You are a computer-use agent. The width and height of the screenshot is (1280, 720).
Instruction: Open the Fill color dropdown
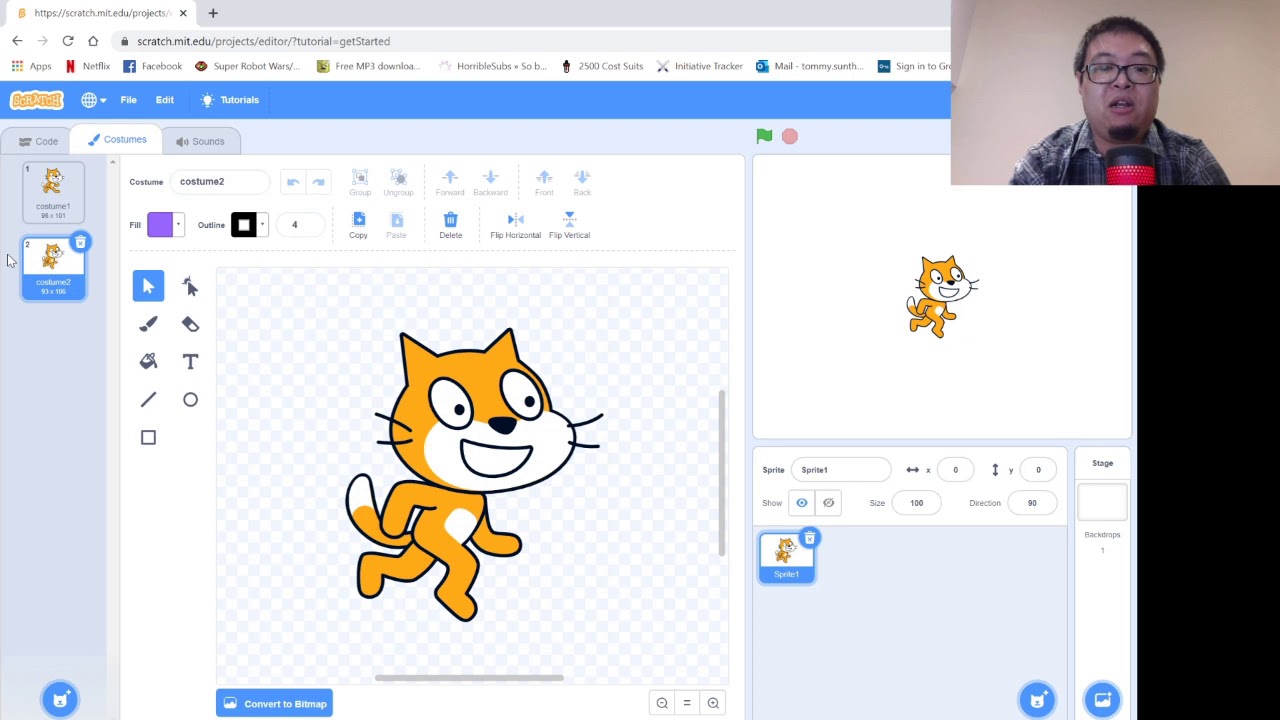click(x=178, y=225)
